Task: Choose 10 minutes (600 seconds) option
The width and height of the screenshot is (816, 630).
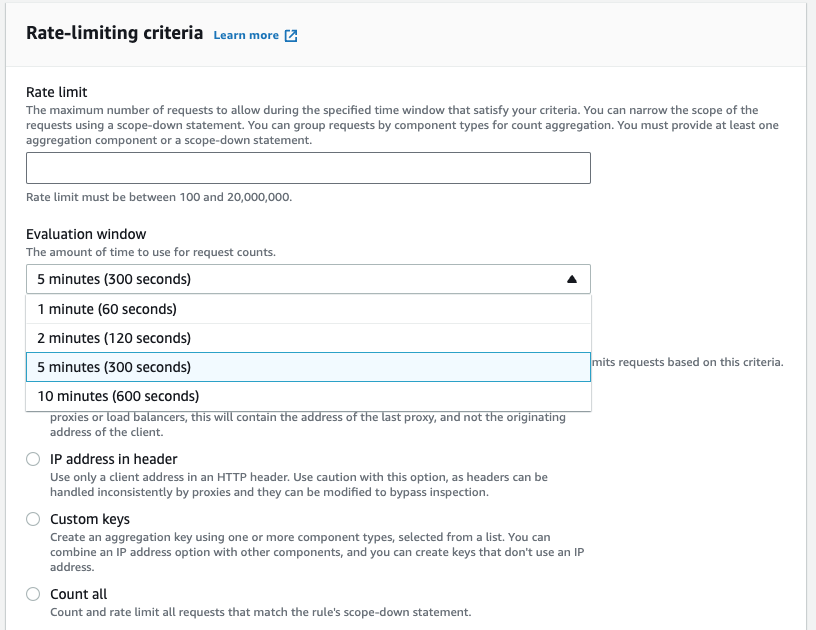Action: (x=308, y=396)
